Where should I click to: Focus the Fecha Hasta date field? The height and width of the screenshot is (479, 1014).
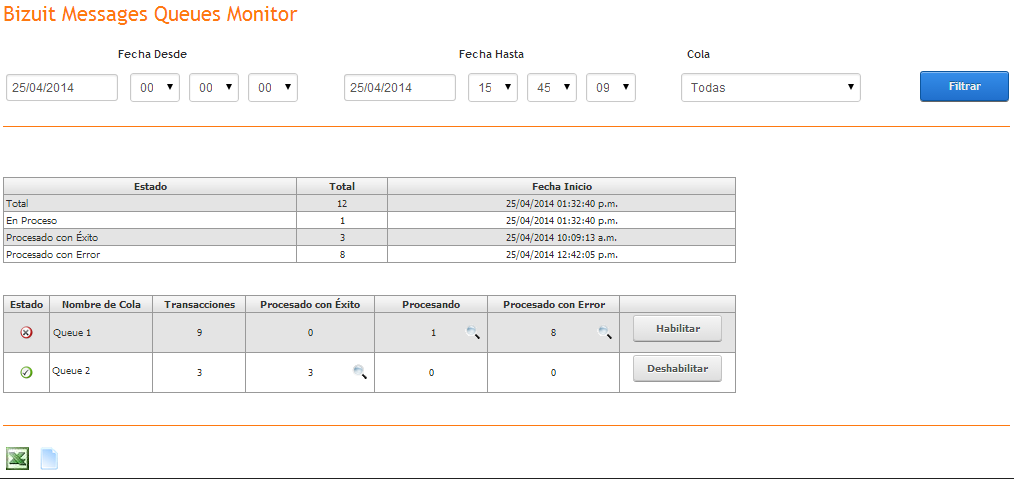400,87
